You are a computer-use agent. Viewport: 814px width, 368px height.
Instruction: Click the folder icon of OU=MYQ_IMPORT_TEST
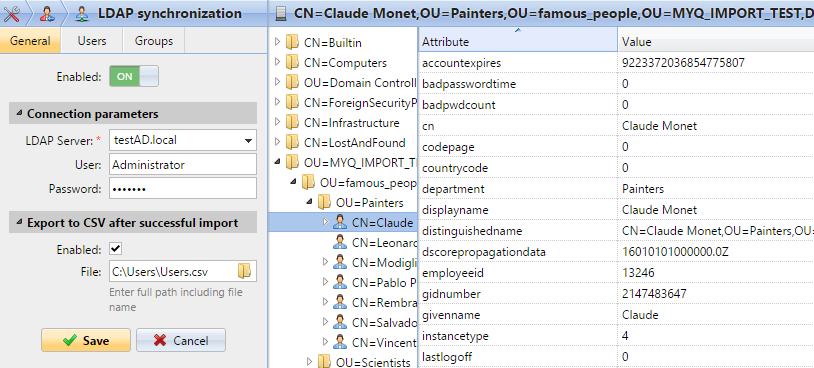(x=293, y=162)
